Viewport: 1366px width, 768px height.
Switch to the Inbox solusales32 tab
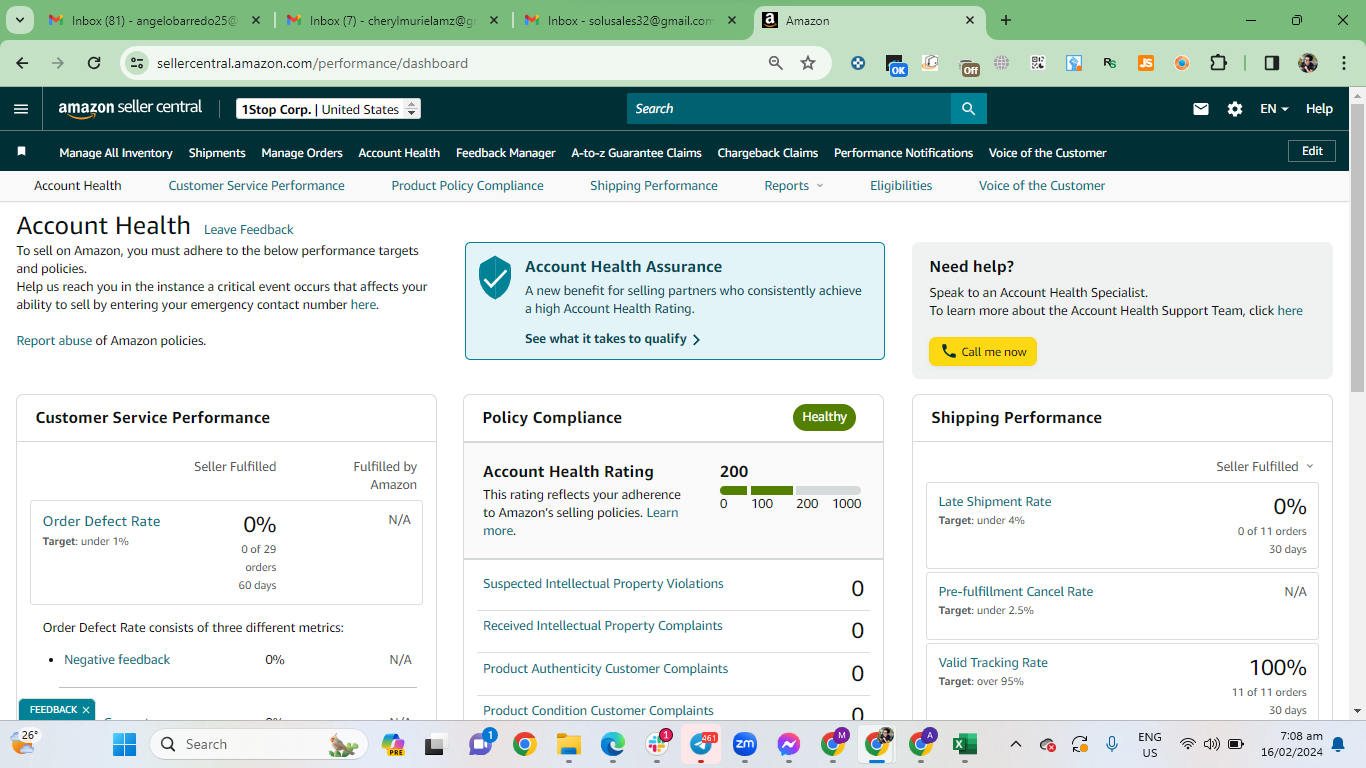coord(631,20)
